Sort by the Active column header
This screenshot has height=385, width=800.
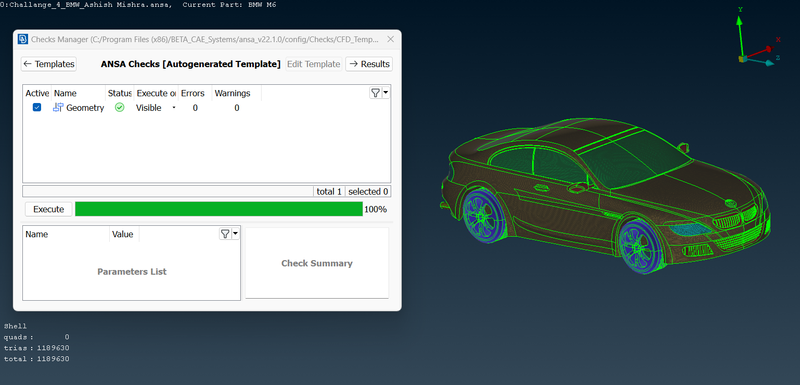point(37,93)
